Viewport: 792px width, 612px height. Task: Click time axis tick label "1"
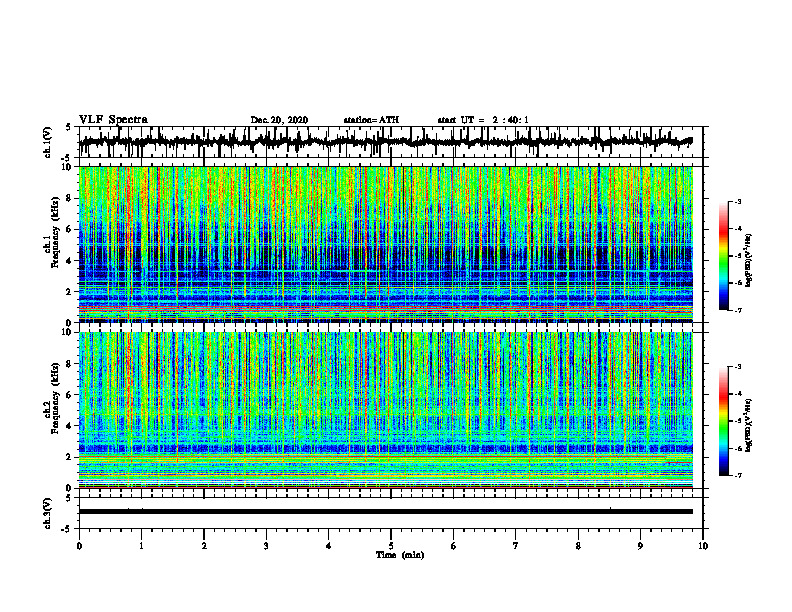pos(141,546)
